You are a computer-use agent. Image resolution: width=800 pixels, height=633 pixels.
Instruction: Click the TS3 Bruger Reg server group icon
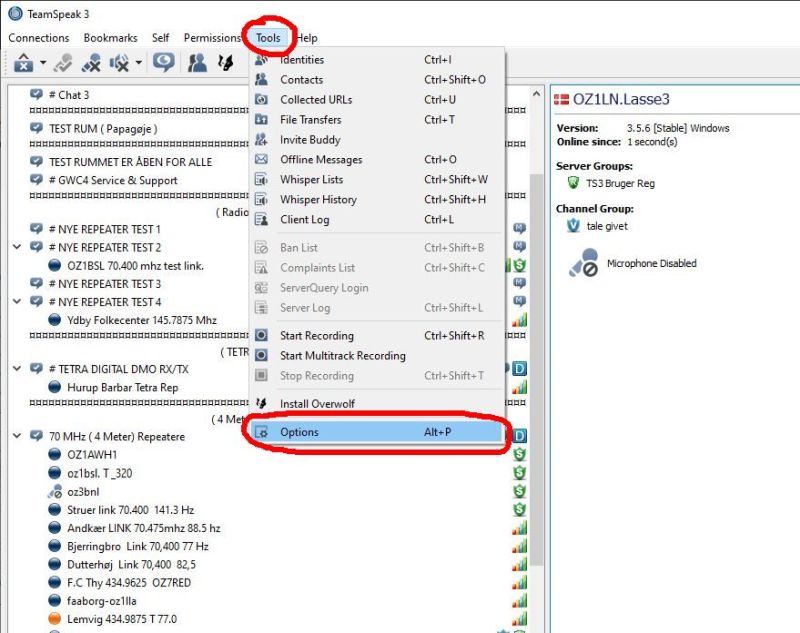(573, 183)
